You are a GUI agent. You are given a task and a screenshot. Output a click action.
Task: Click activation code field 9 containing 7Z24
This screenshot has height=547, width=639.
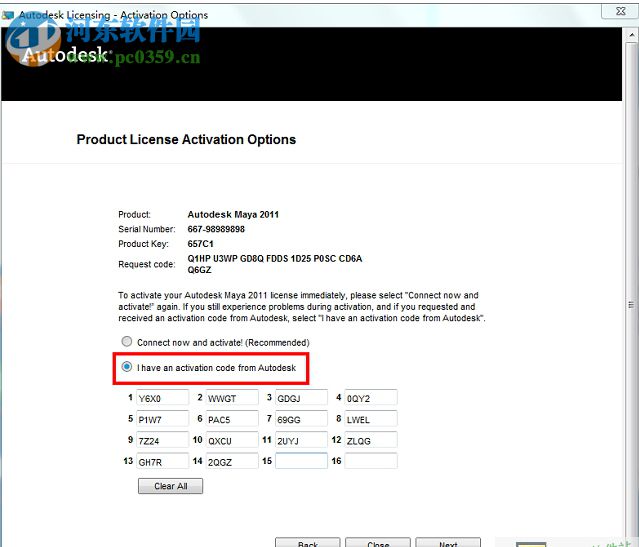[x=162, y=440]
